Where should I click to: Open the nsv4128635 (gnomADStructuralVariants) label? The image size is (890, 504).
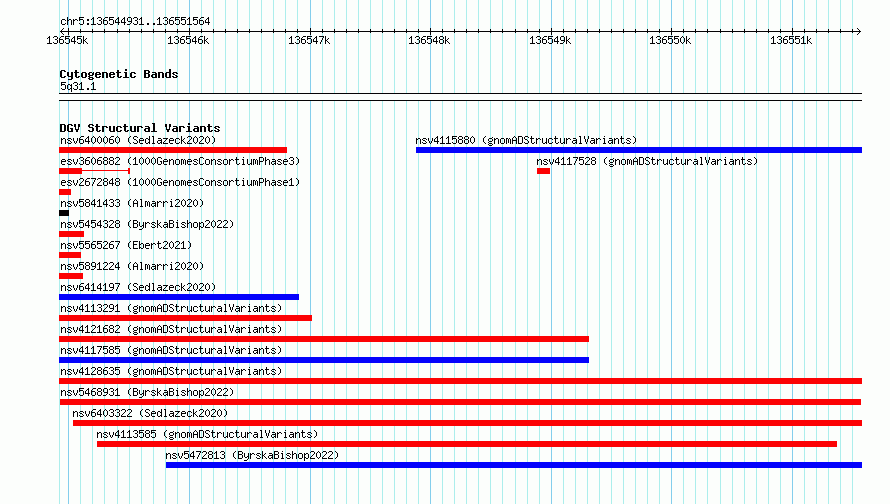coord(171,371)
